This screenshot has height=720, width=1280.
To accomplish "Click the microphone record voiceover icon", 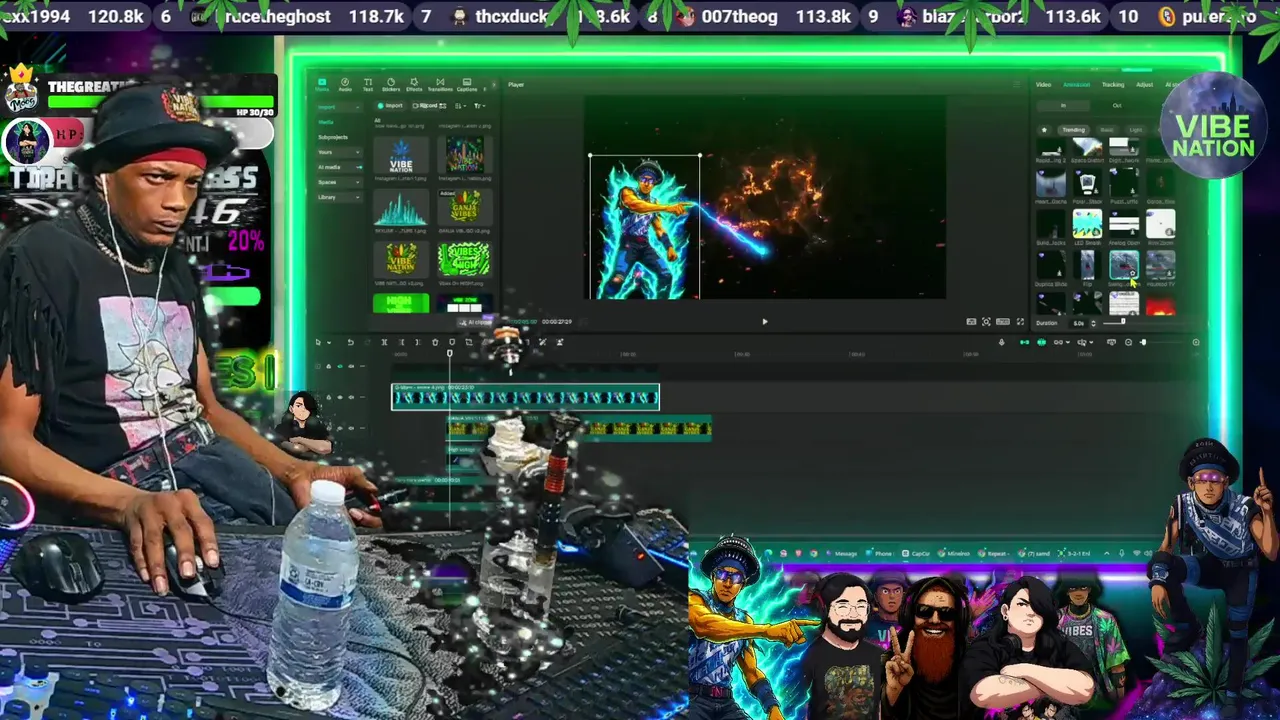I will (x=1001, y=343).
